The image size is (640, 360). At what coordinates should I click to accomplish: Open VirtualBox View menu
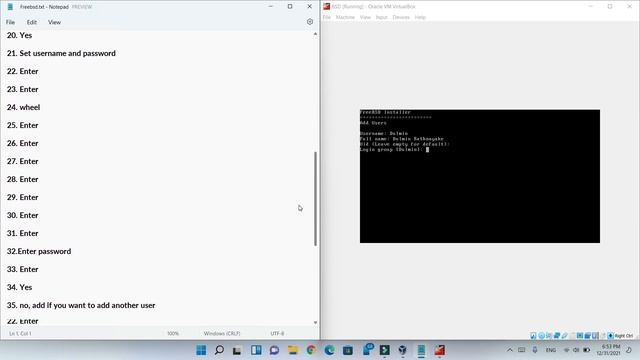(365, 17)
